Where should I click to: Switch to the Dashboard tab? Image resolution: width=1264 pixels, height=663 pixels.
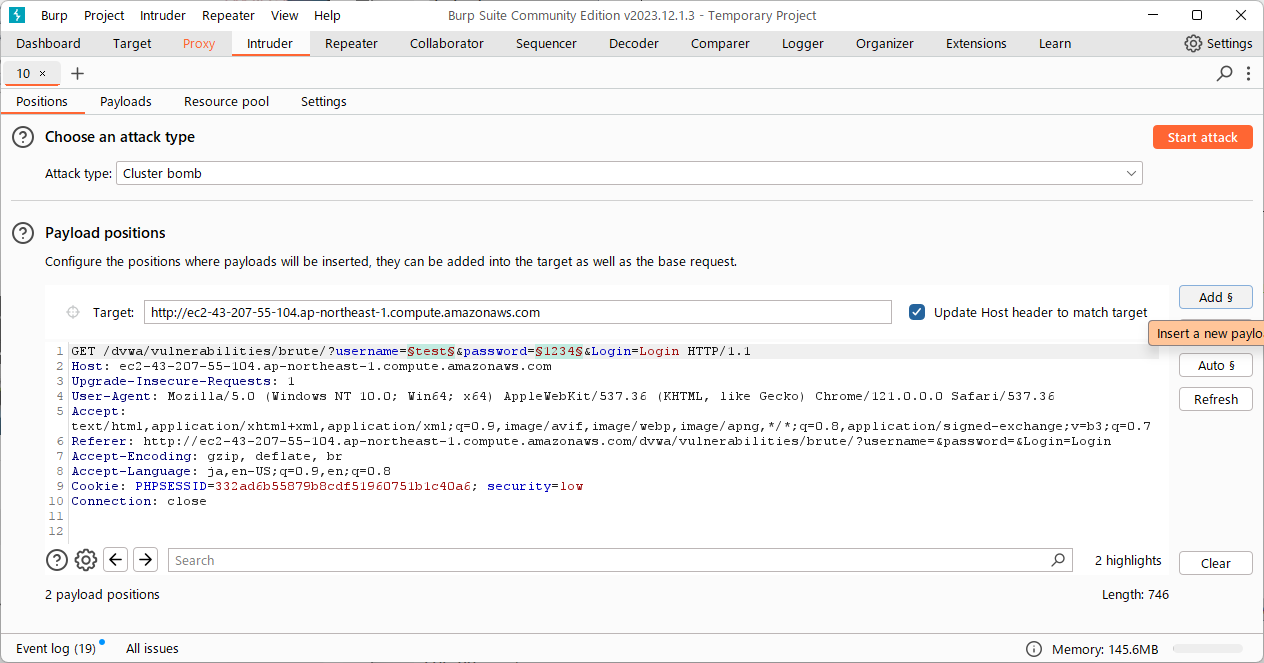coord(48,44)
